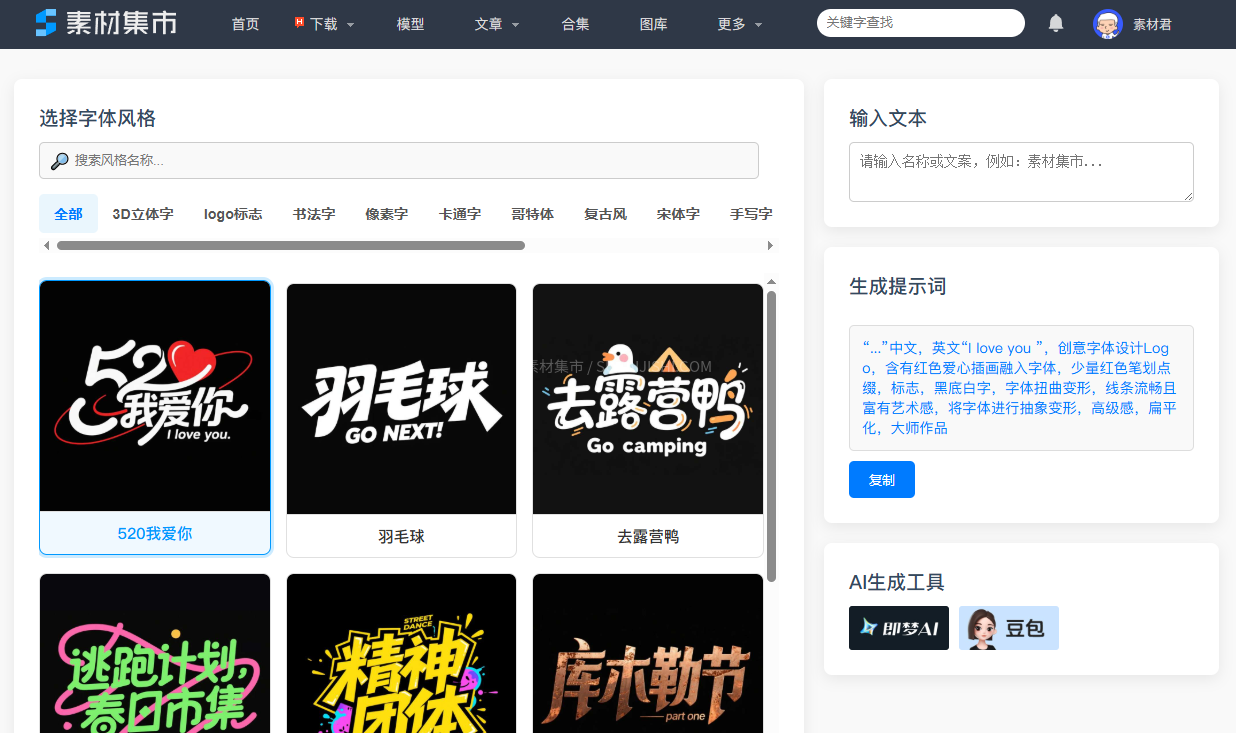The image size is (1236, 733).
Task: Click the 去露营鸭 caption label
Action: coord(648,537)
